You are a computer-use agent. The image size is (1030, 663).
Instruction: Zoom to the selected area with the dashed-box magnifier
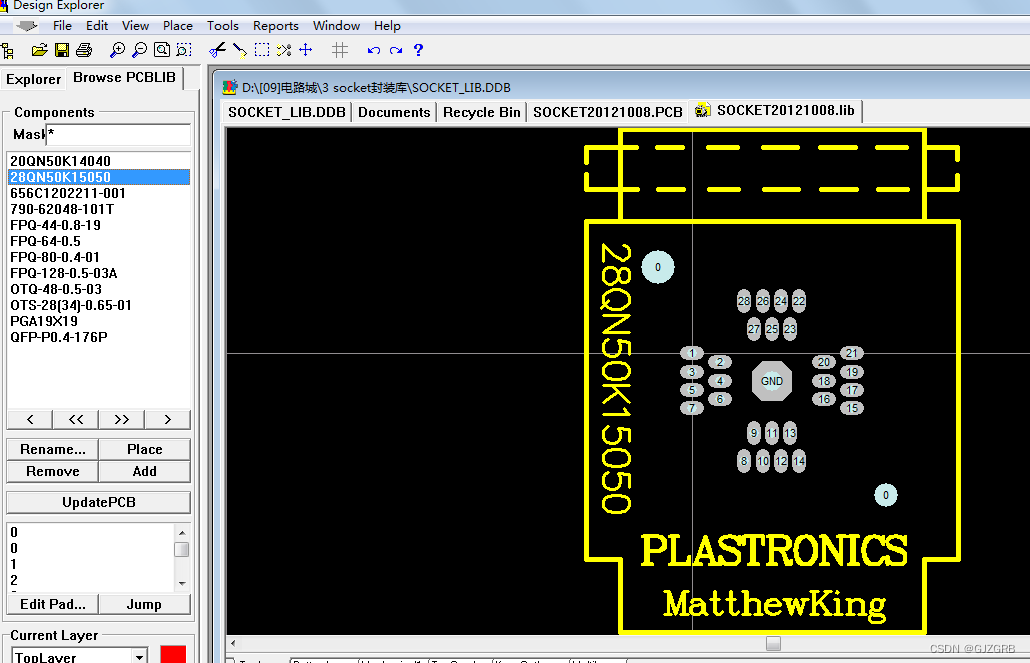(184, 50)
